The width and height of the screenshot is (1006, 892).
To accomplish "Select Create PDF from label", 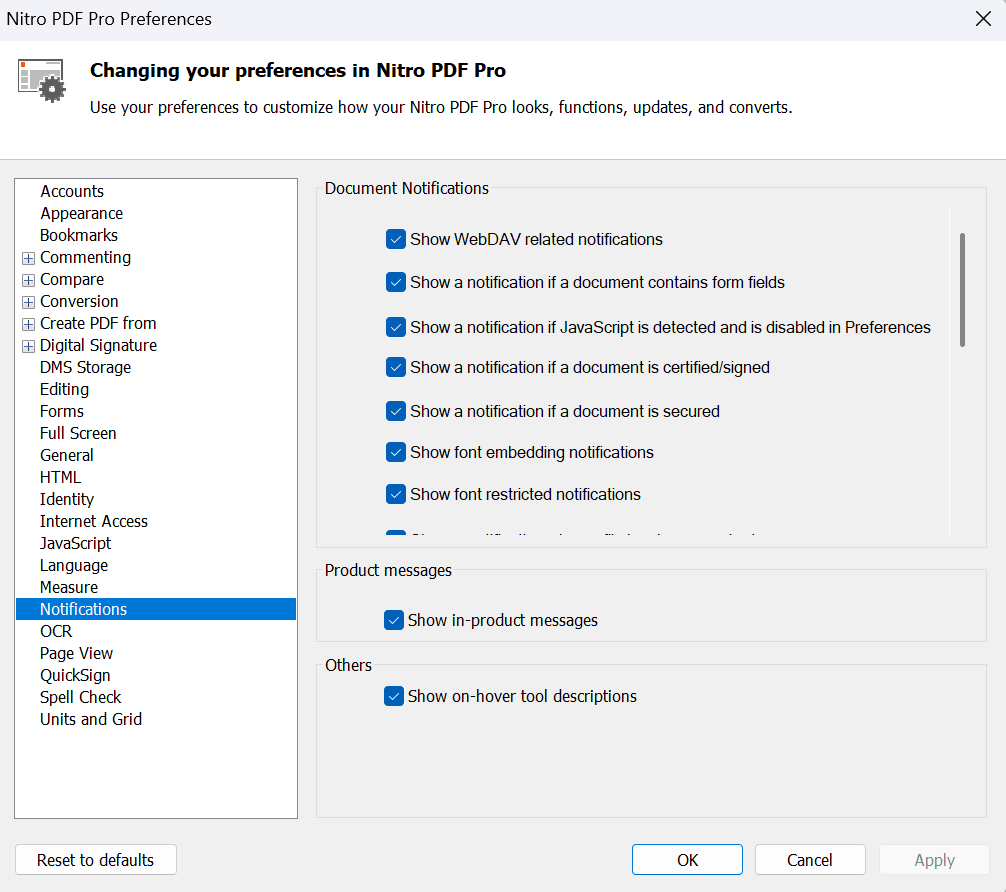I will [x=98, y=323].
